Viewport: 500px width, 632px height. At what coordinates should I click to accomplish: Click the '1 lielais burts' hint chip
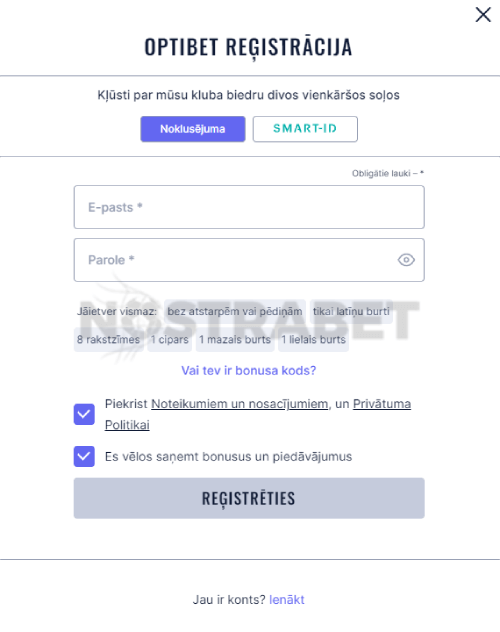(313, 339)
